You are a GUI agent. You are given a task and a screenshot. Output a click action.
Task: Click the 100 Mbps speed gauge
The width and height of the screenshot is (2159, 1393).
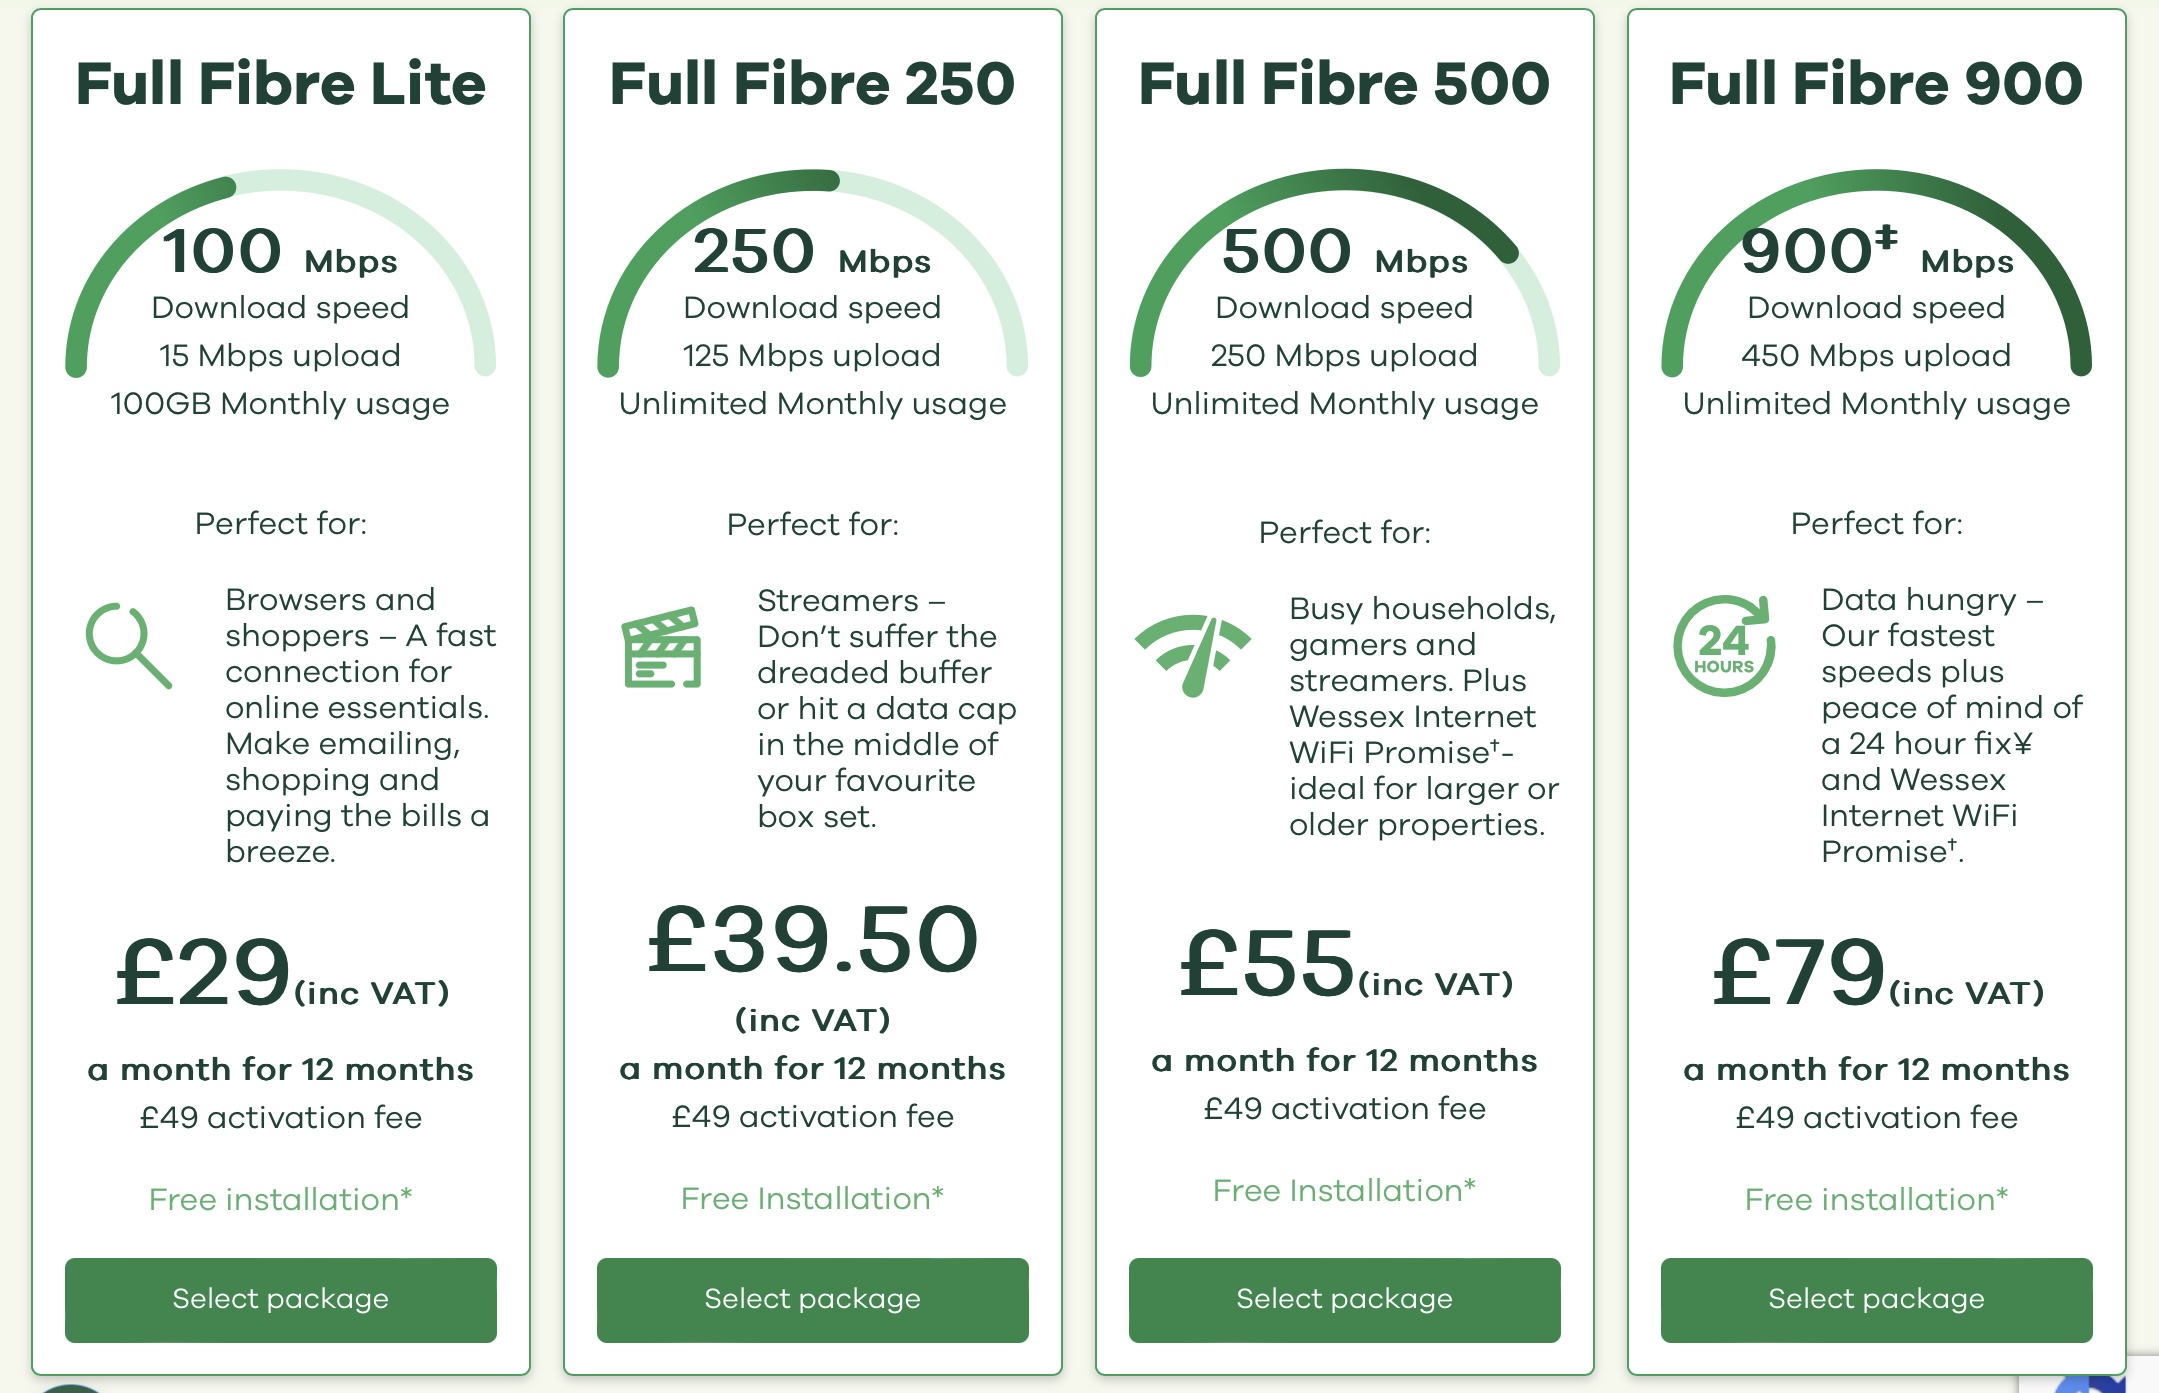281,273
